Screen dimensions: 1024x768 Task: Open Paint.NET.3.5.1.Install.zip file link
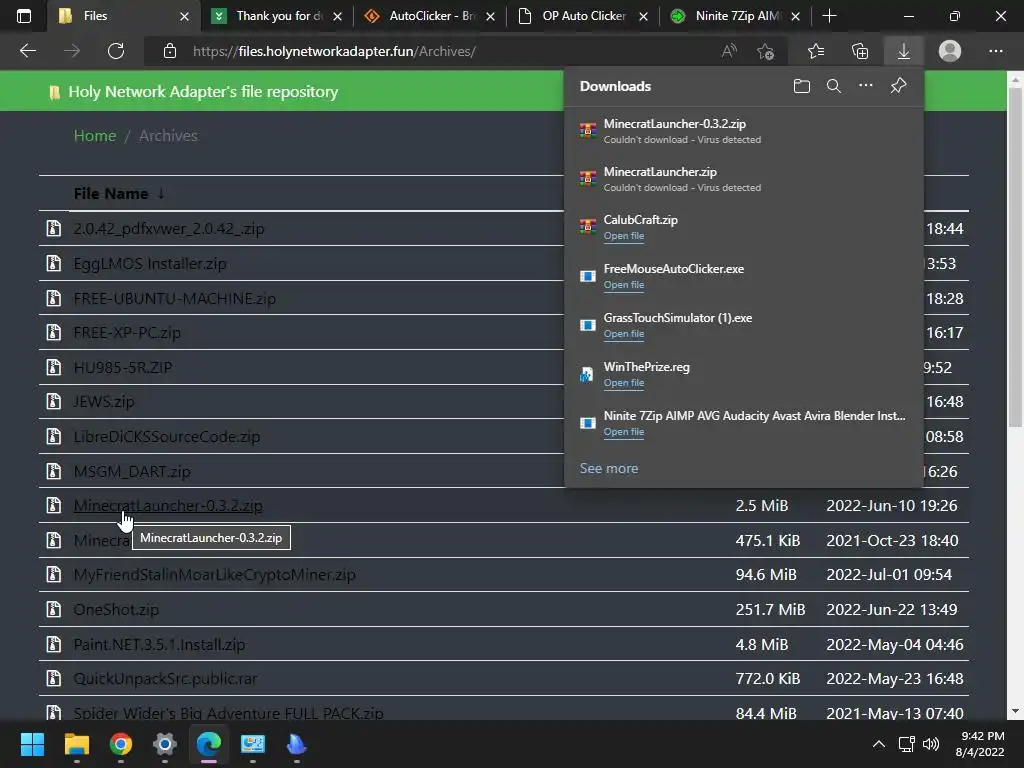(x=159, y=645)
